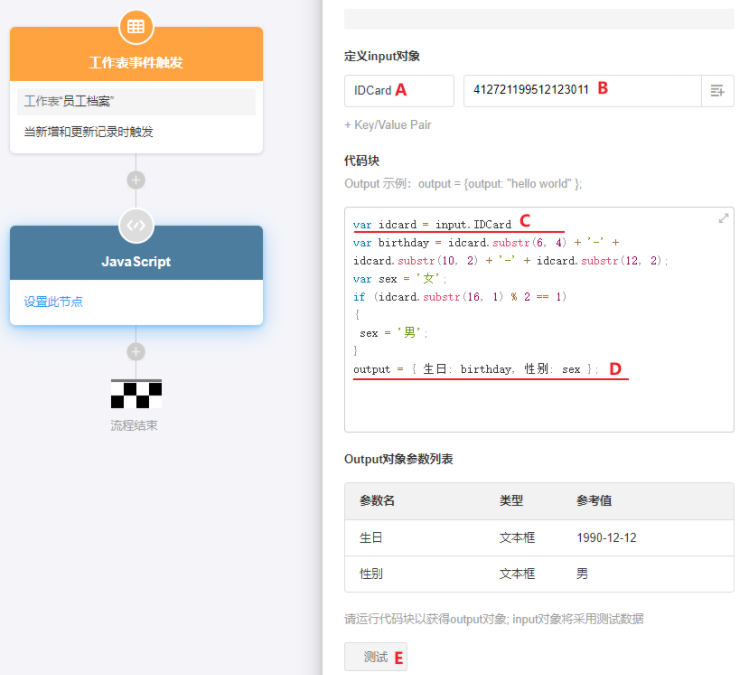Click the 参考值 column header

[x=594, y=501]
